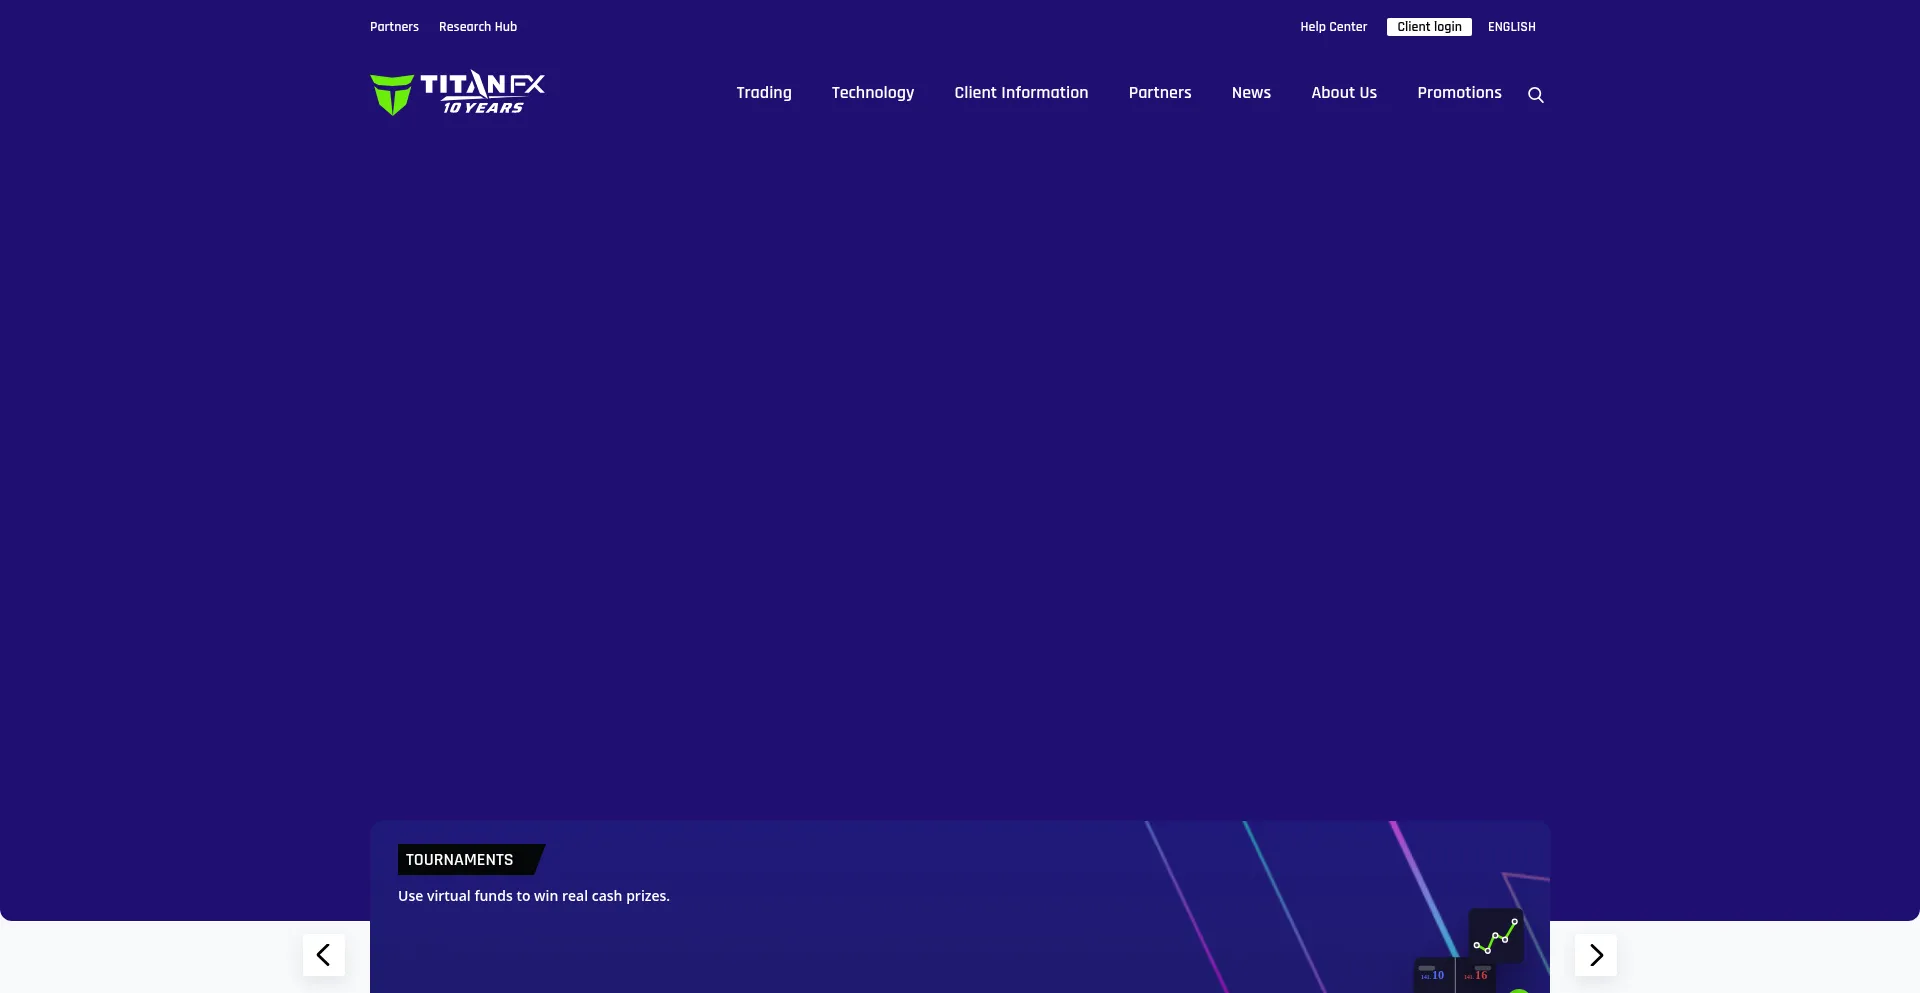
Task: Go to previous carousel slide arrow
Action: click(323, 955)
